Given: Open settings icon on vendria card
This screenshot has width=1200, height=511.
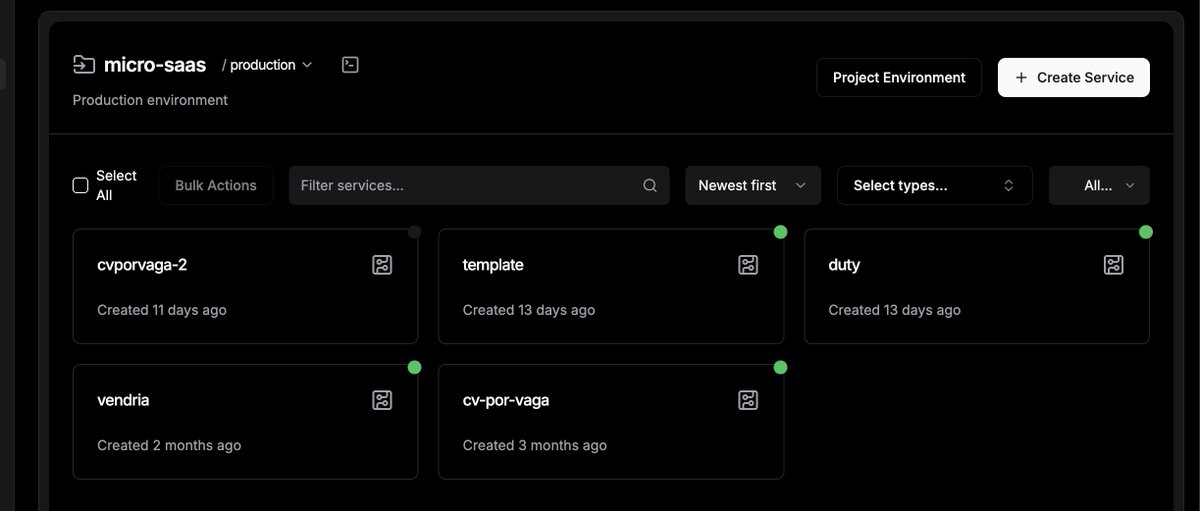Looking at the screenshot, I should coord(382,400).
